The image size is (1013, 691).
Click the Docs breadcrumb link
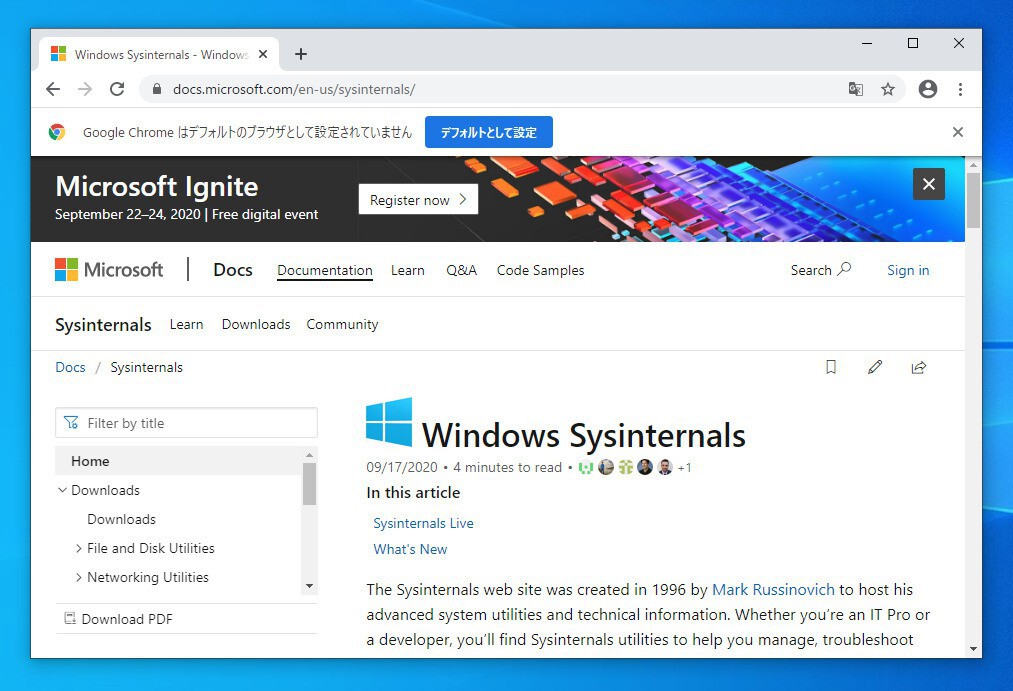click(x=70, y=367)
